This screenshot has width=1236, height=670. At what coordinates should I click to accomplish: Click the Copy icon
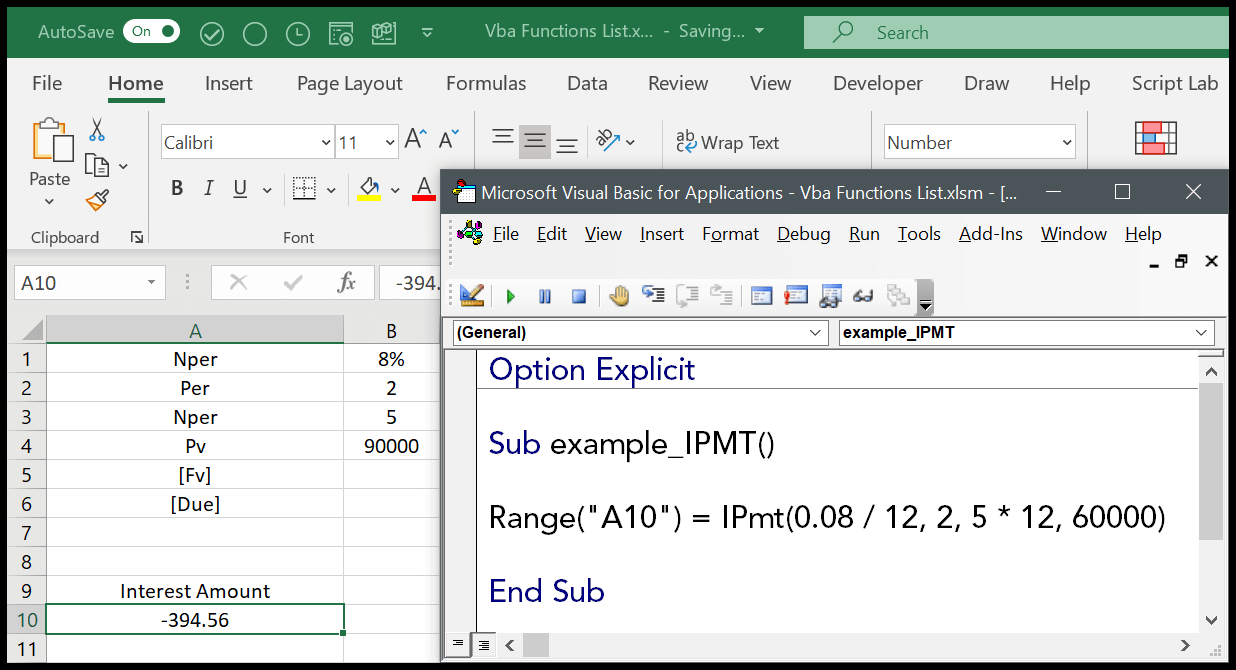pos(97,165)
